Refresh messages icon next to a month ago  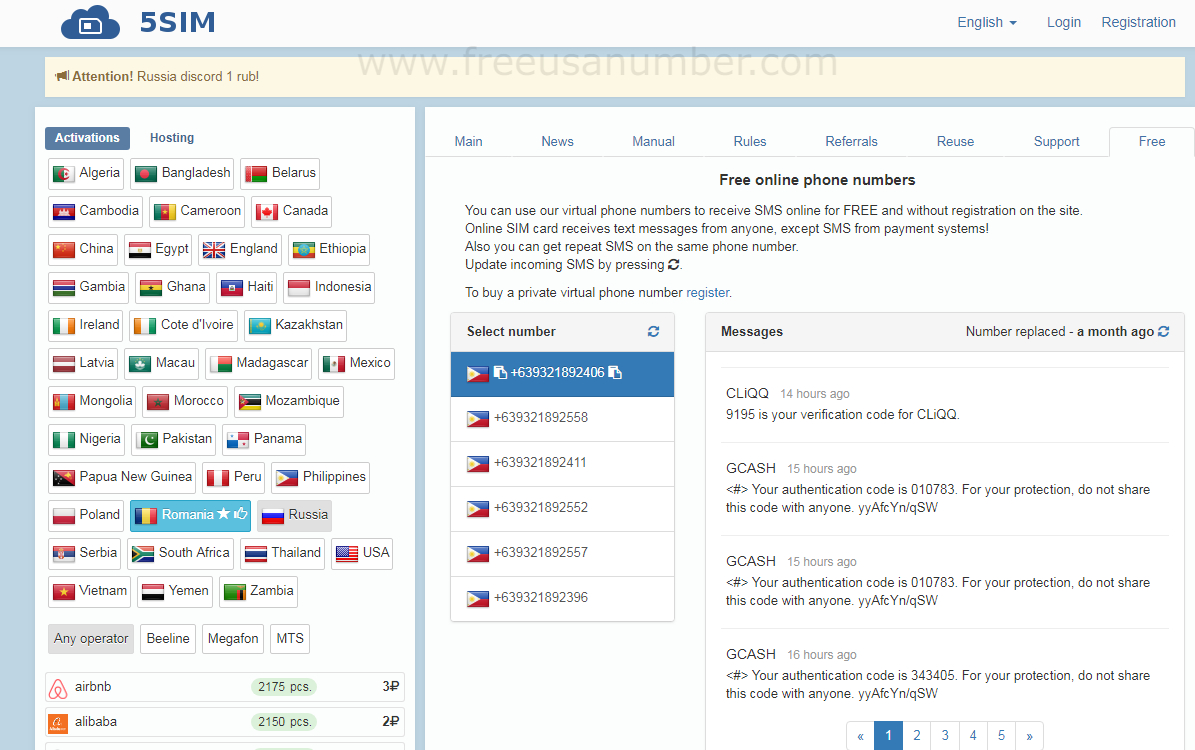pos(1163,332)
